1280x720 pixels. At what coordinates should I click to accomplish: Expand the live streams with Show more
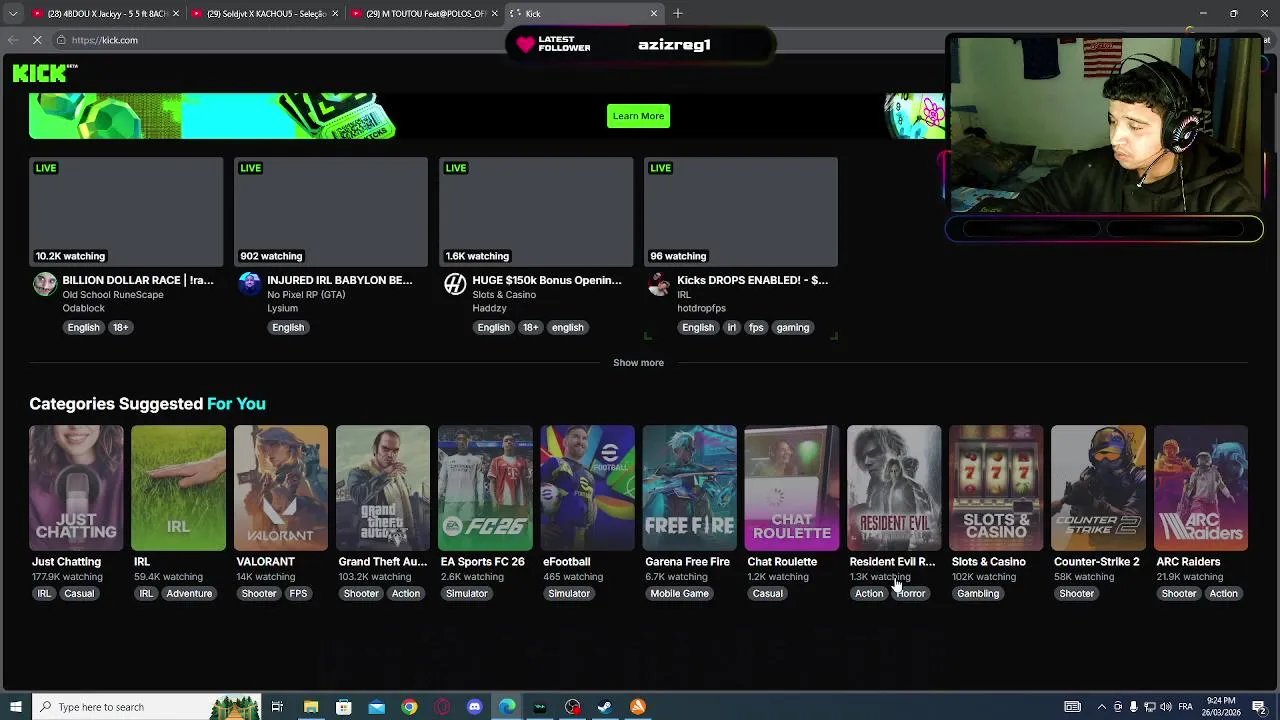(638, 363)
